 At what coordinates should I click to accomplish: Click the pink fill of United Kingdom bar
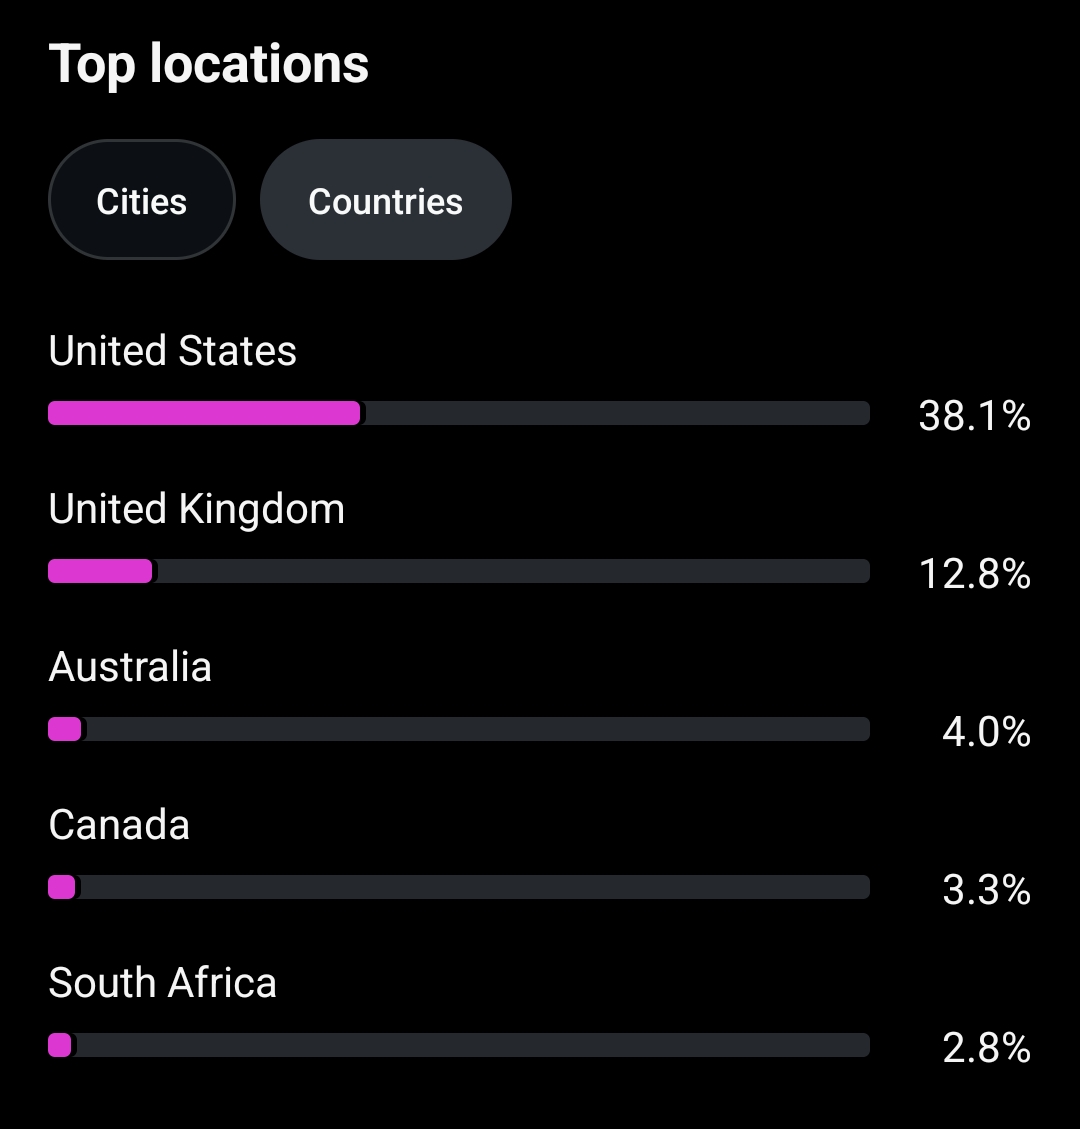click(x=100, y=571)
